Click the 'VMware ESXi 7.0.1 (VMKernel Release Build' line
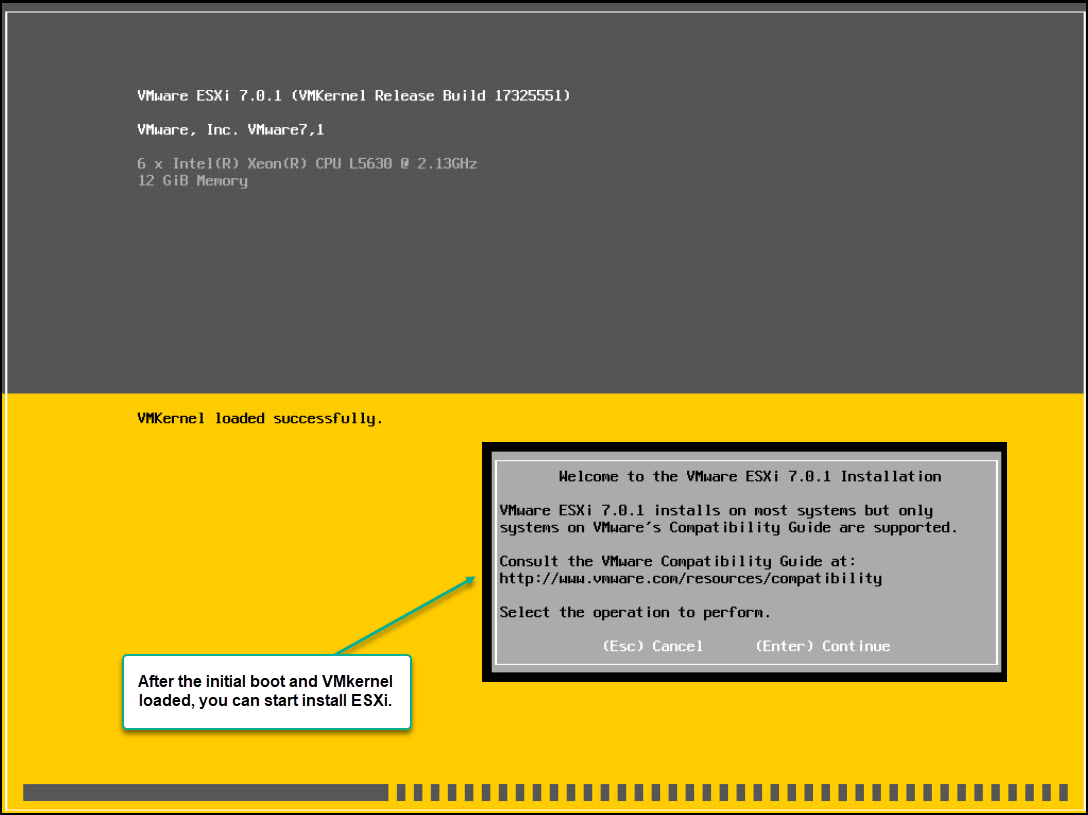The height and width of the screenshot is (815, 1088). pos(354,96)
